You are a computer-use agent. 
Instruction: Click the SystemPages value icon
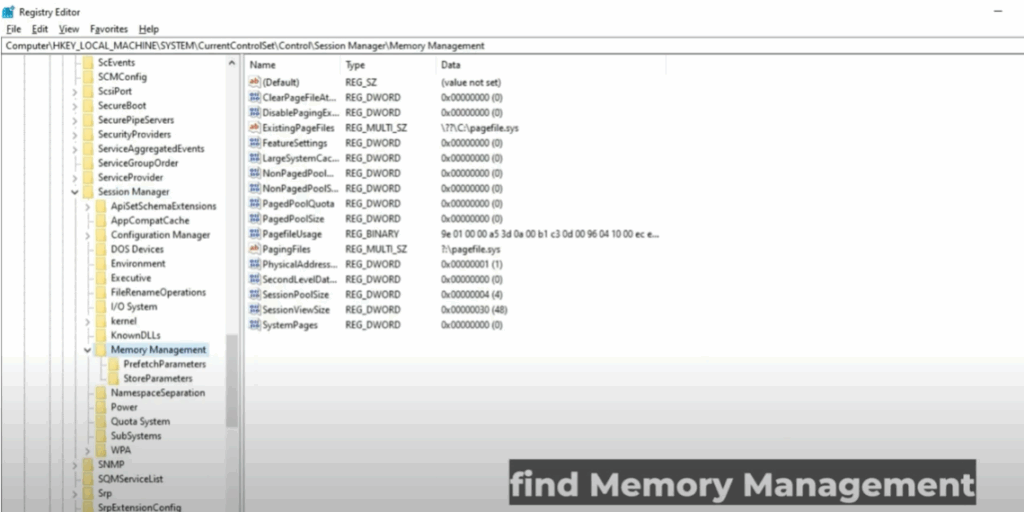255,325
